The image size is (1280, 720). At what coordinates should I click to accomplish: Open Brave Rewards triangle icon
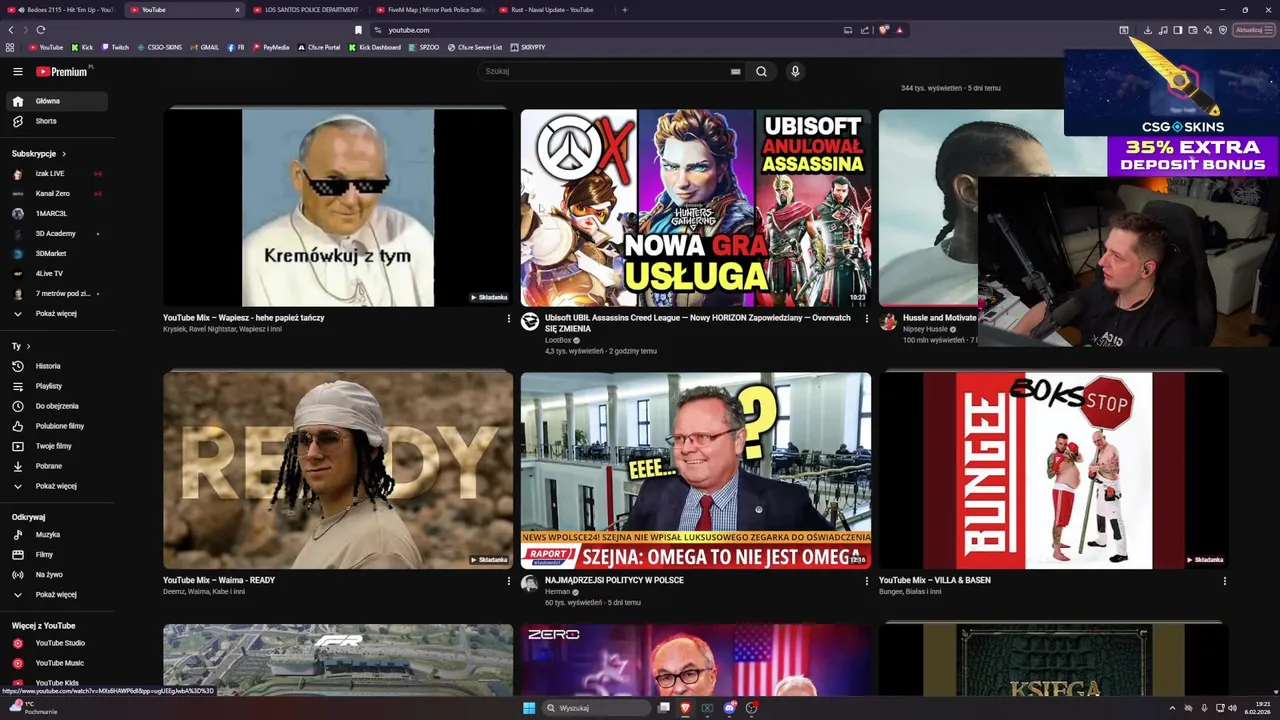899,30
